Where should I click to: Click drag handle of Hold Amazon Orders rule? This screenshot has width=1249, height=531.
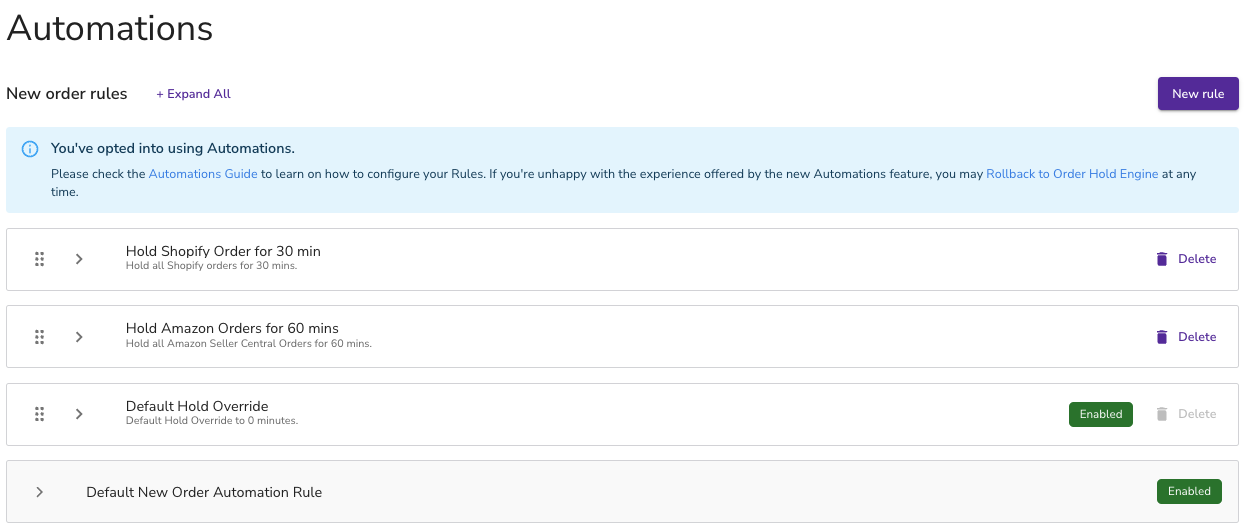pos(40,337)
